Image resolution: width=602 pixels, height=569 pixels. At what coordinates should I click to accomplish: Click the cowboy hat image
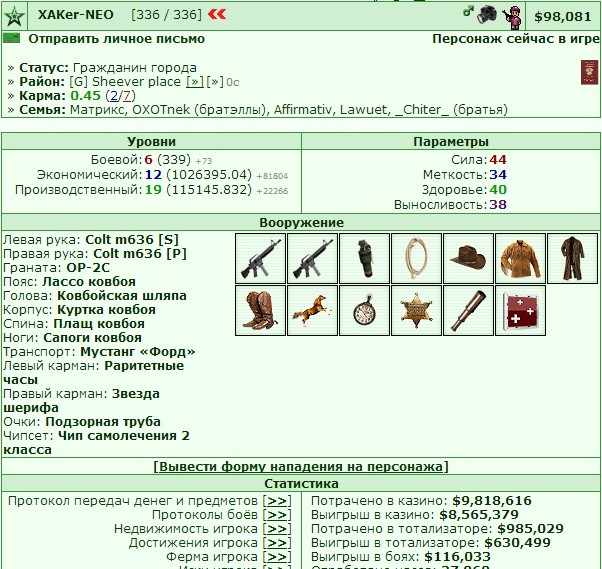[468, 258]
